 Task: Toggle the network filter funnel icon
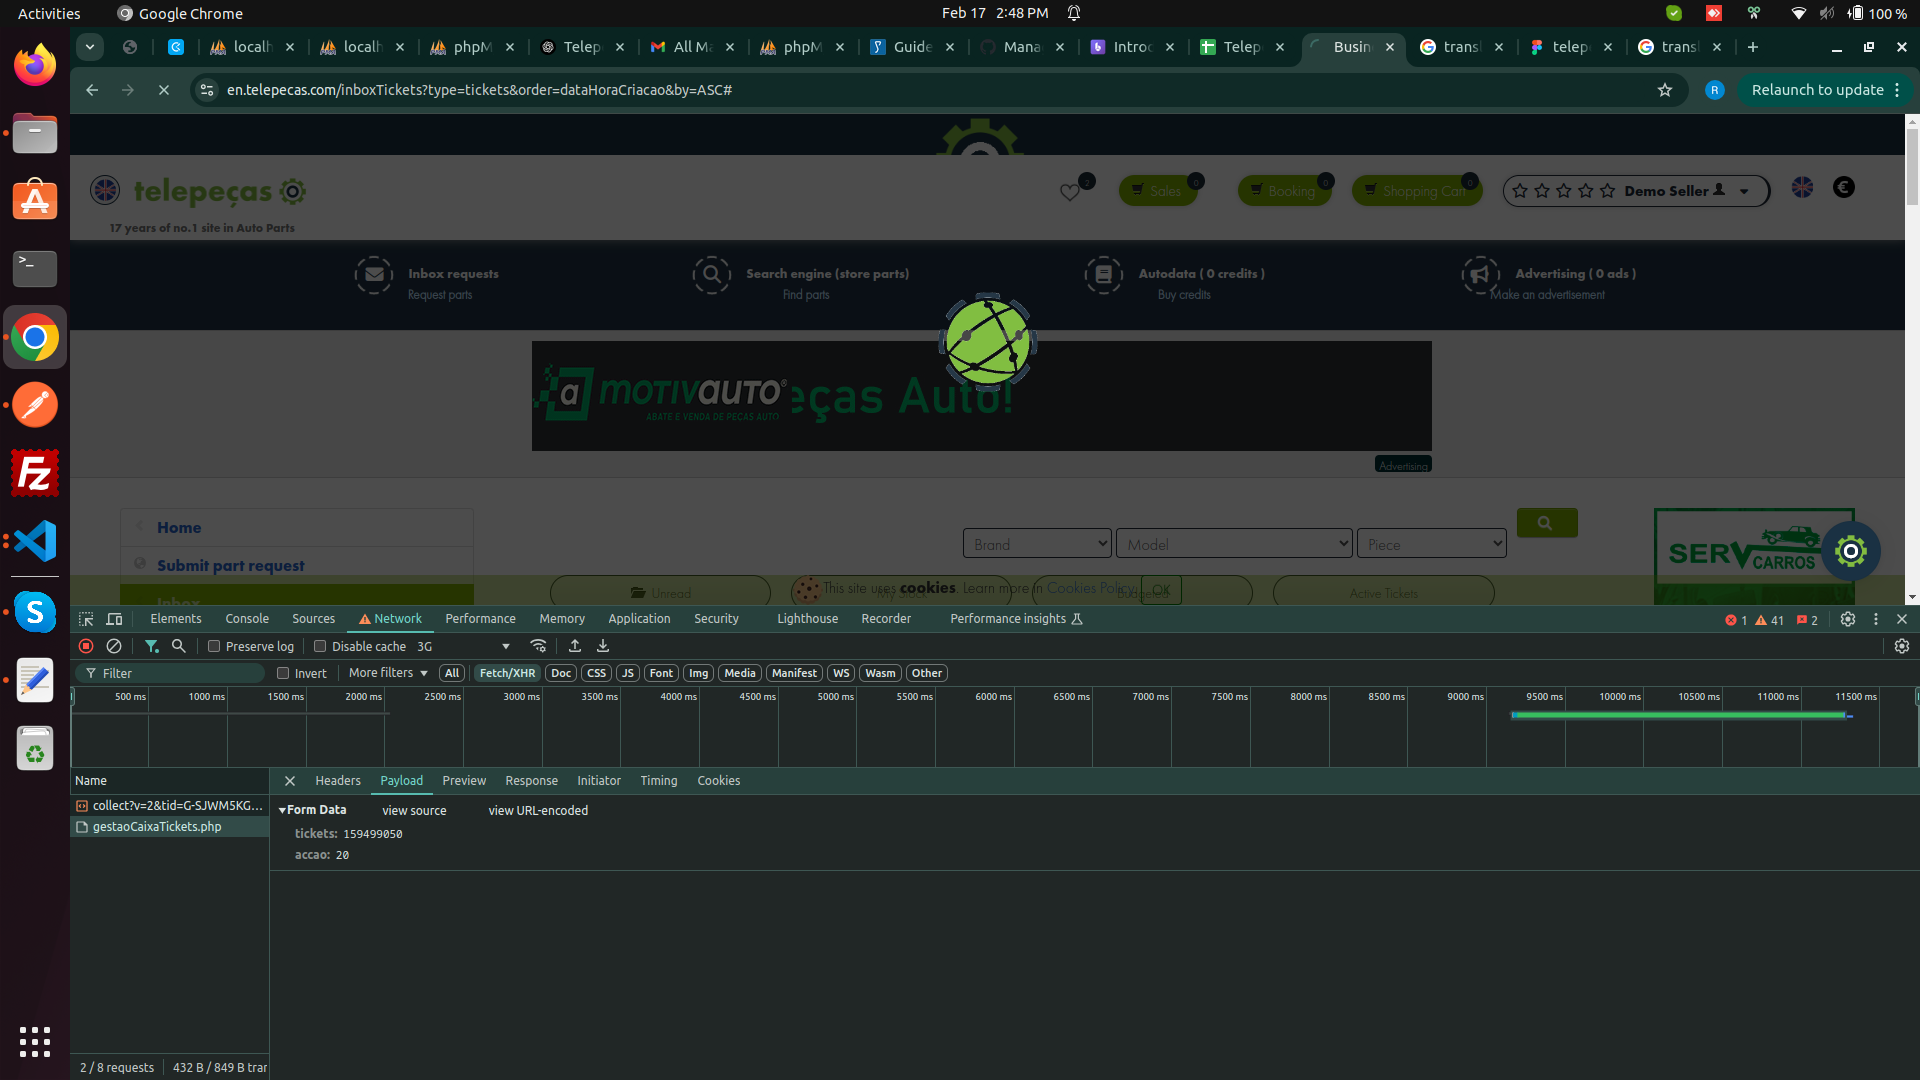151,646
